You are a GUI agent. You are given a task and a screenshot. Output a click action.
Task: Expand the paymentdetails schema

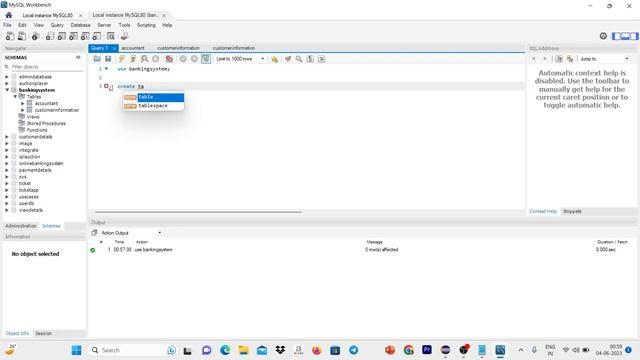pos(7,170)
